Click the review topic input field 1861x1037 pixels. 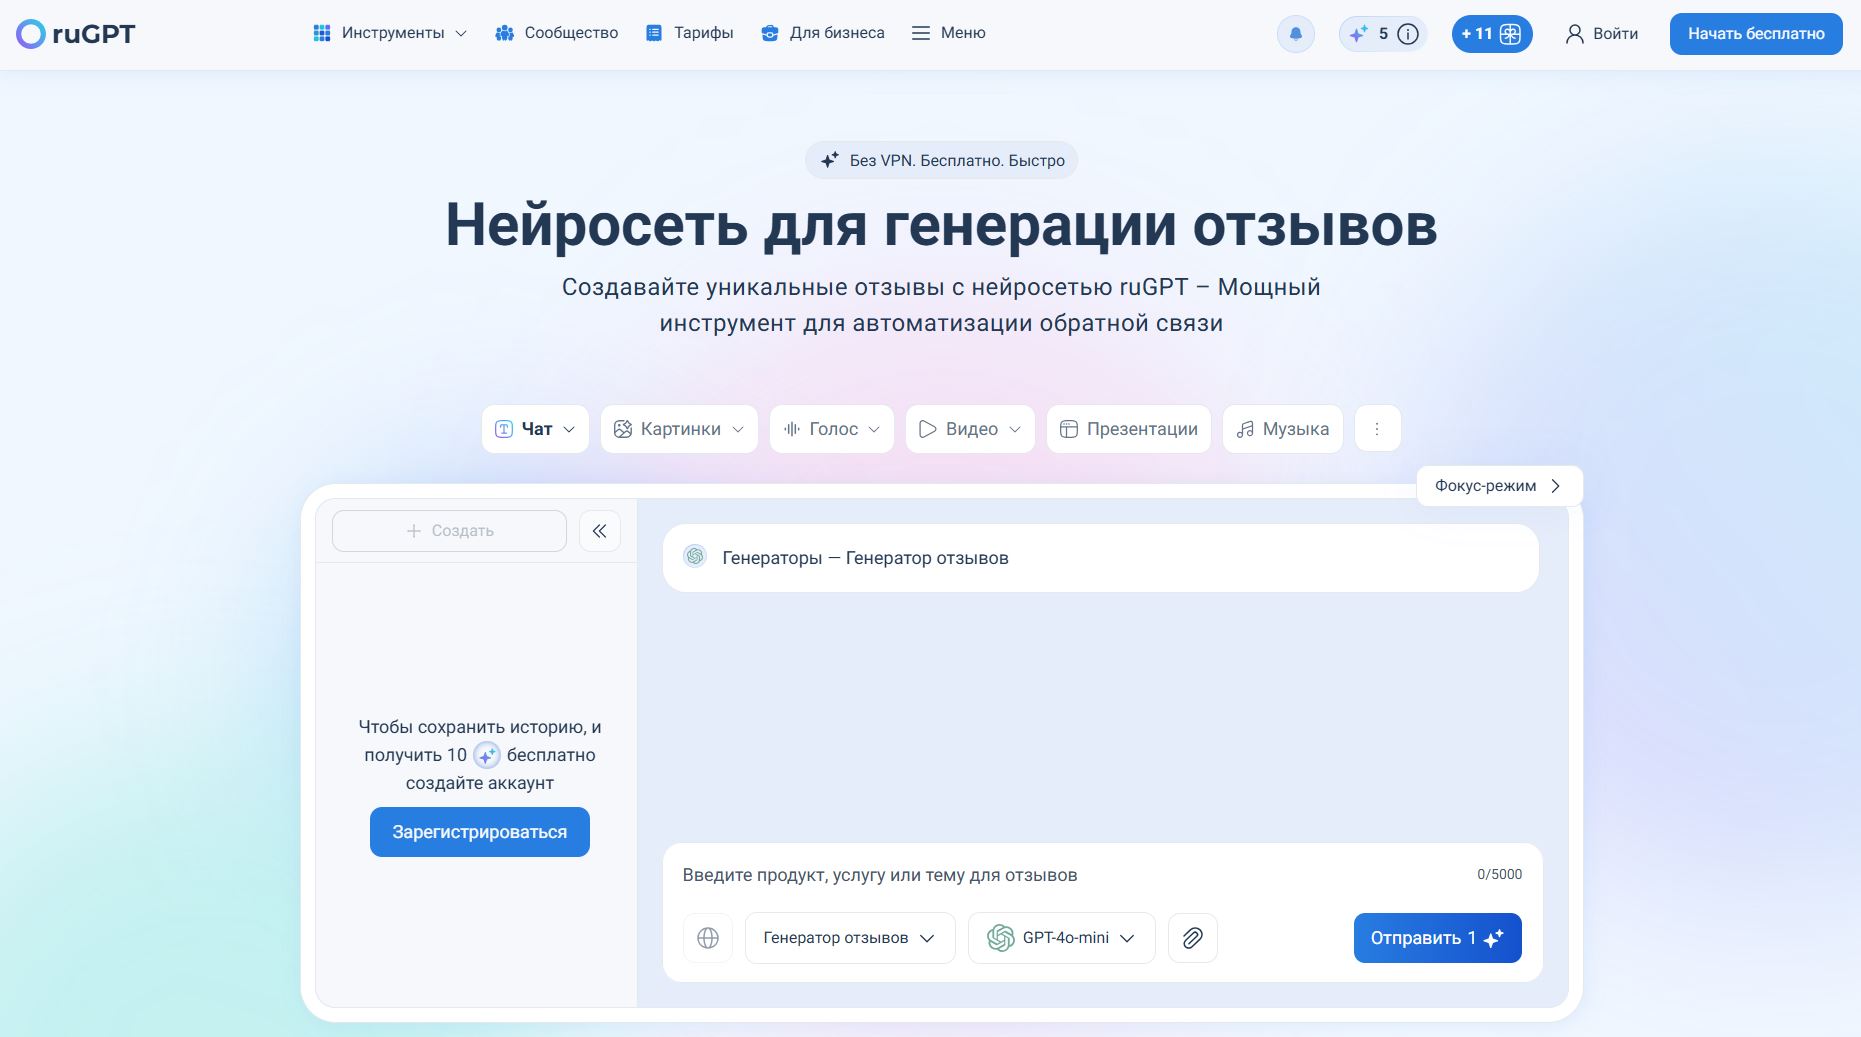point(1000,874)
